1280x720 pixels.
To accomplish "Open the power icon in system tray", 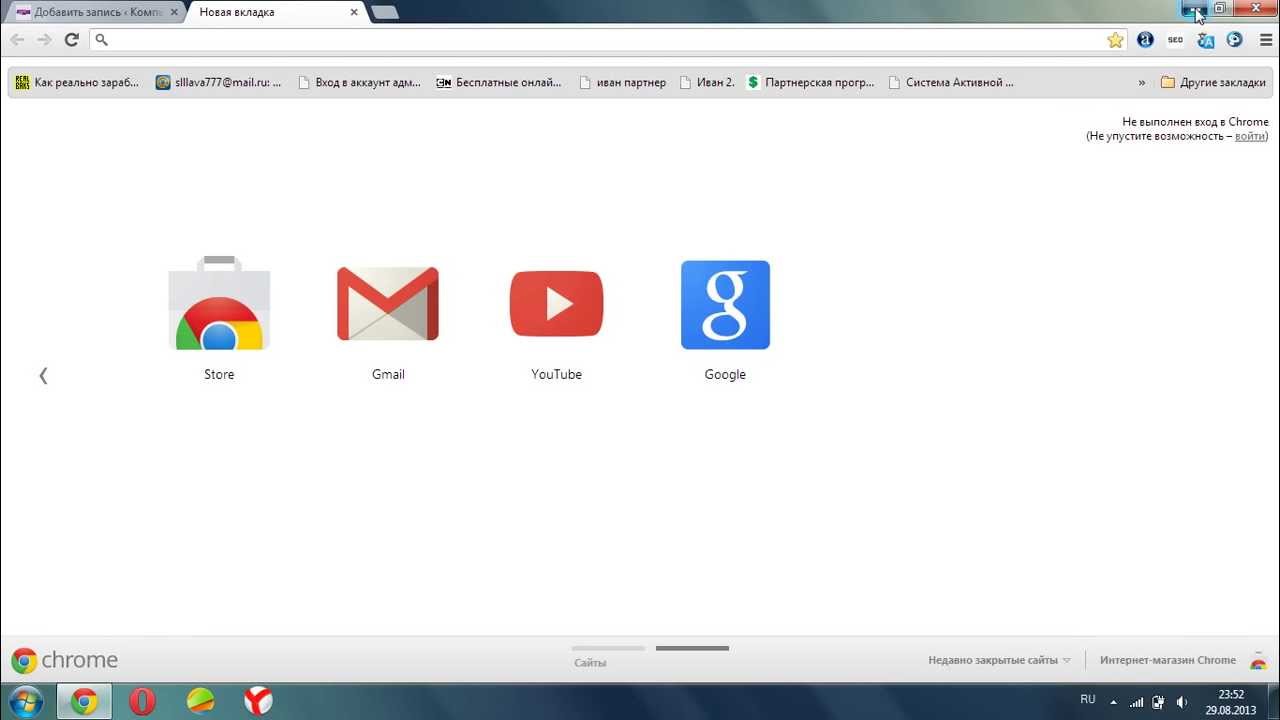I will coord(1159,702).
